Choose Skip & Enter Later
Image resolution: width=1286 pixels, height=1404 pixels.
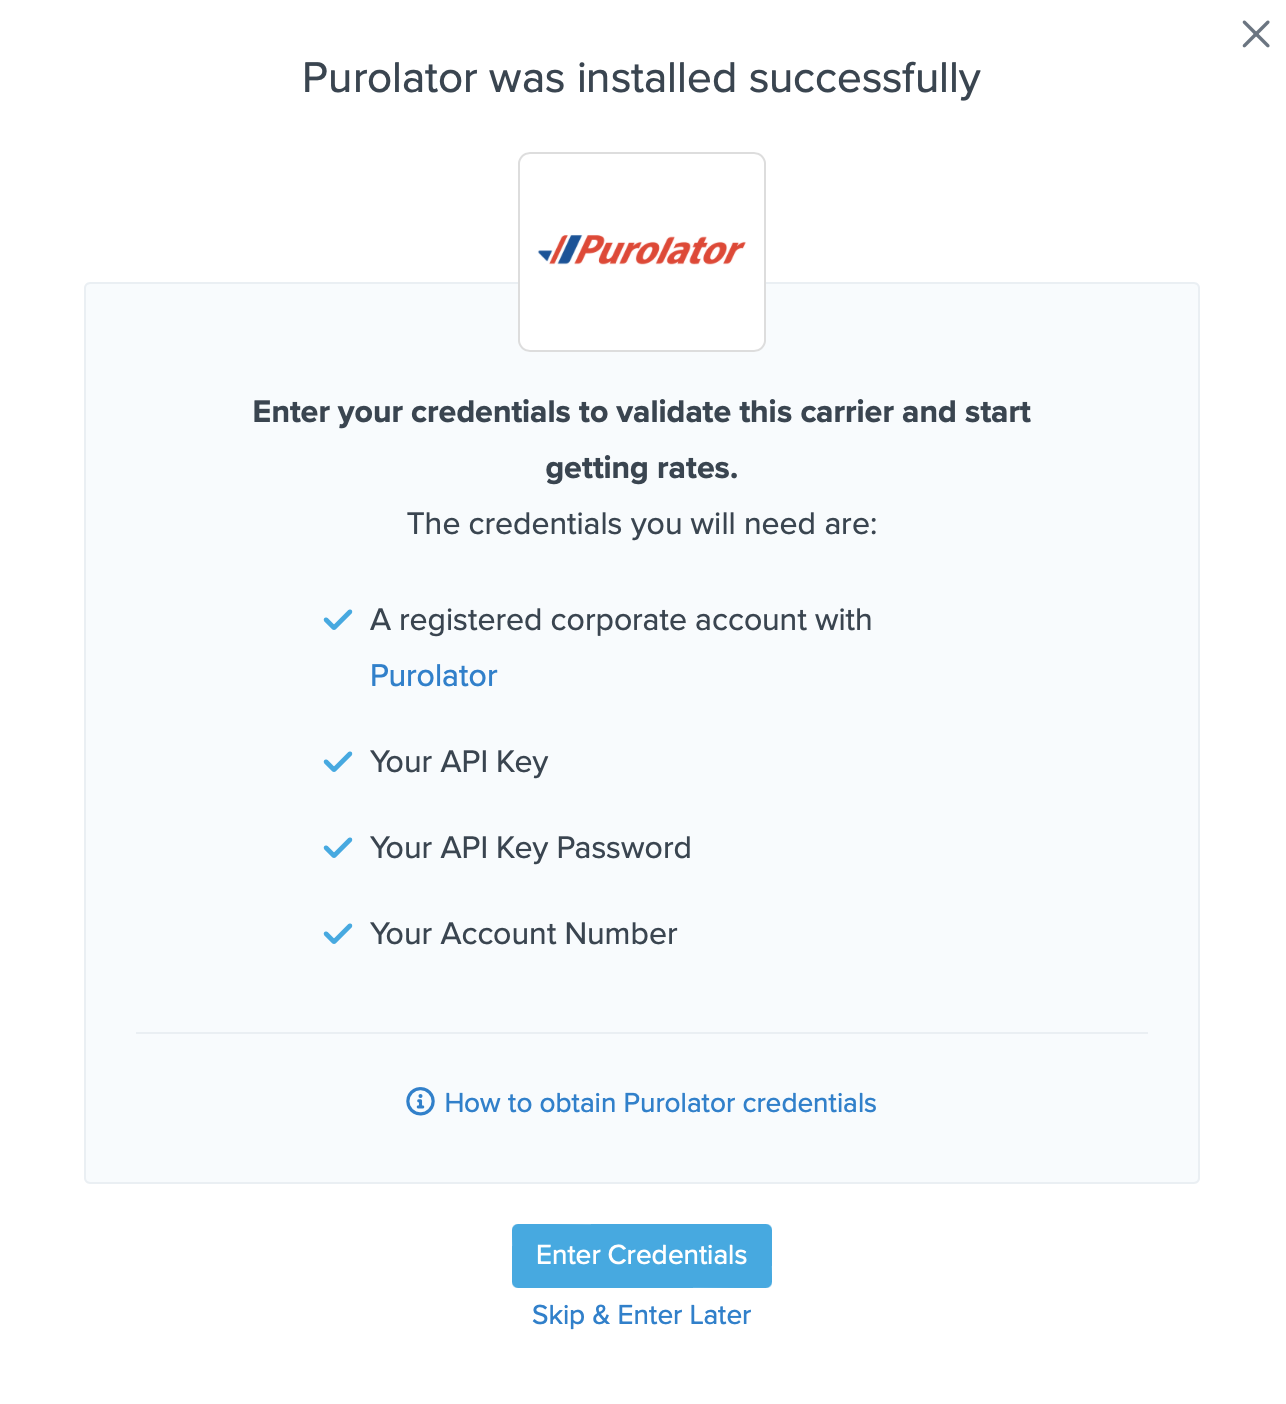(x=641, y=1315)
